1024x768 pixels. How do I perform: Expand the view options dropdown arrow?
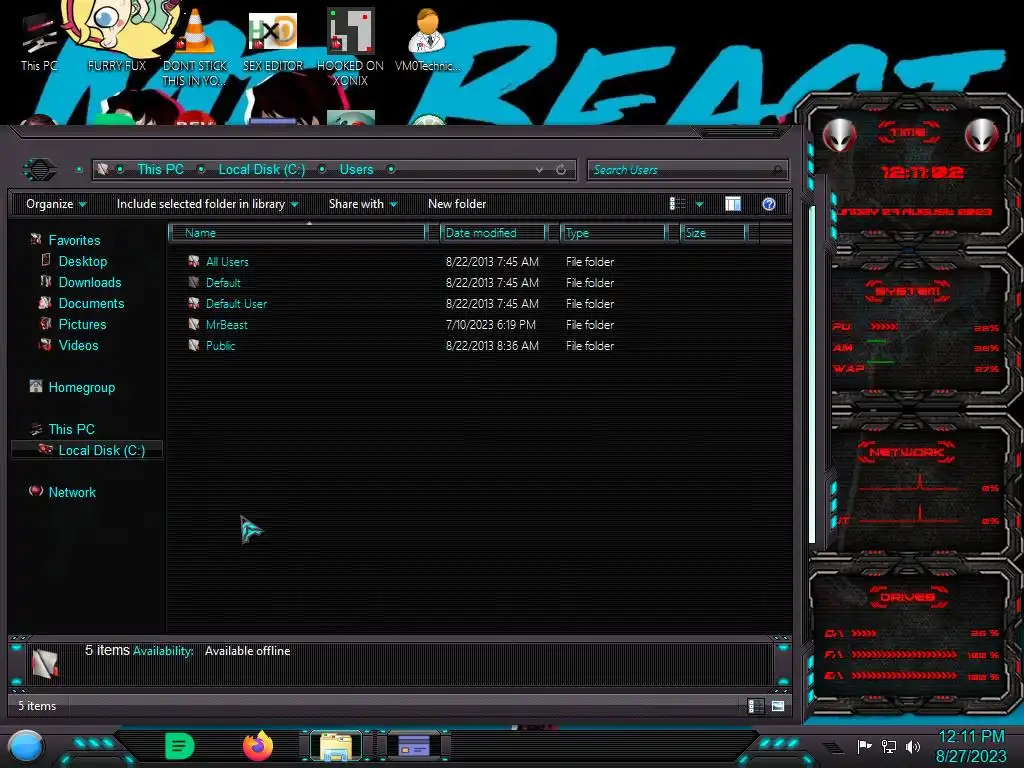699,204
